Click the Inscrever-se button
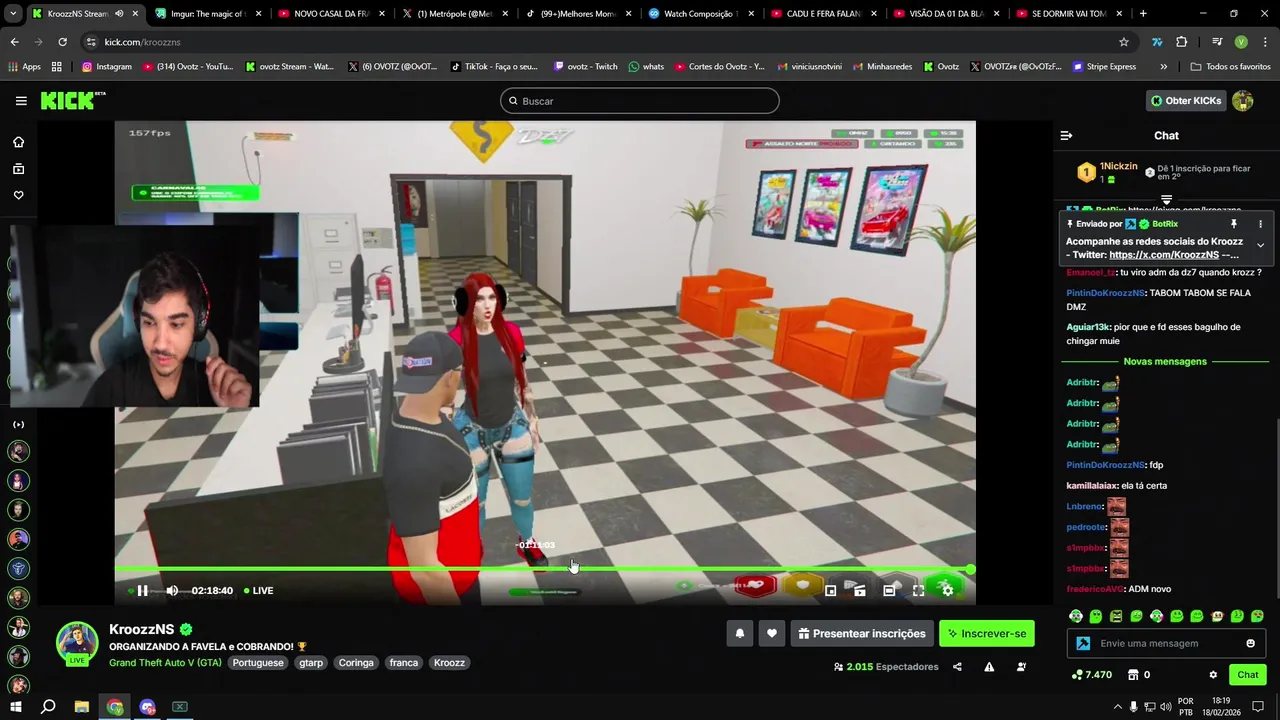1280x720 pixels. pos(987,633)
